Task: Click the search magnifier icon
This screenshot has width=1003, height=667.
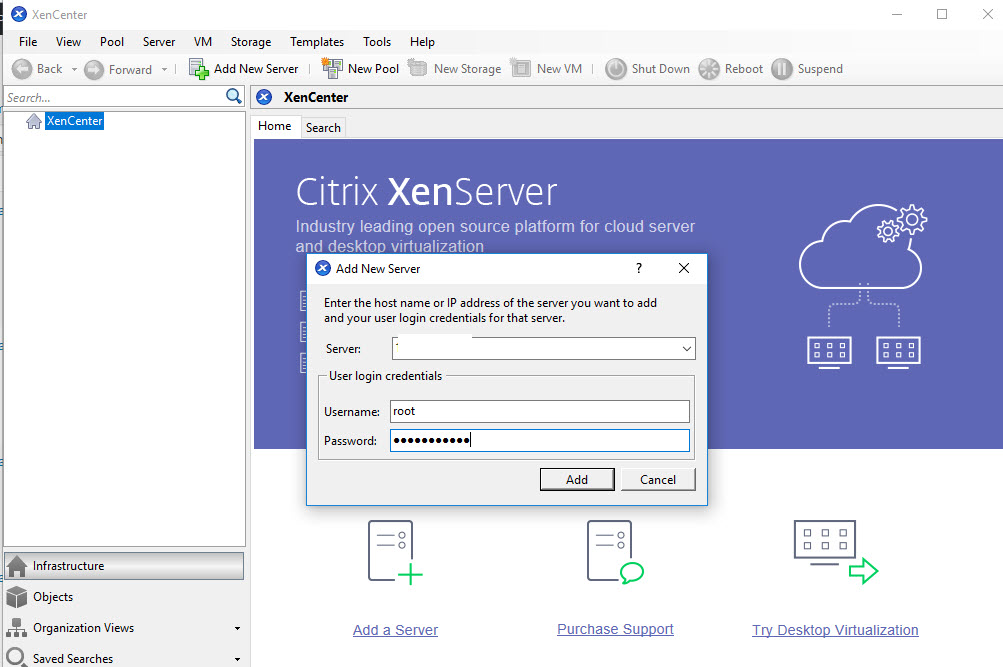Action: (x=234, y=97)
